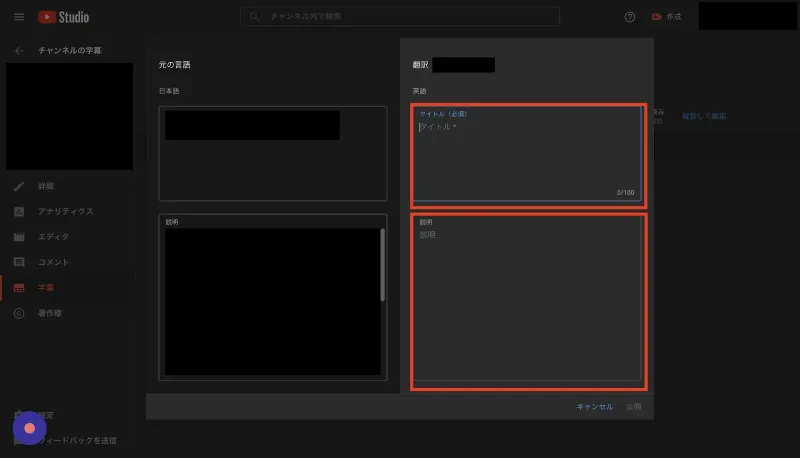Open エディタ in the sidebar

coord(53,237)
